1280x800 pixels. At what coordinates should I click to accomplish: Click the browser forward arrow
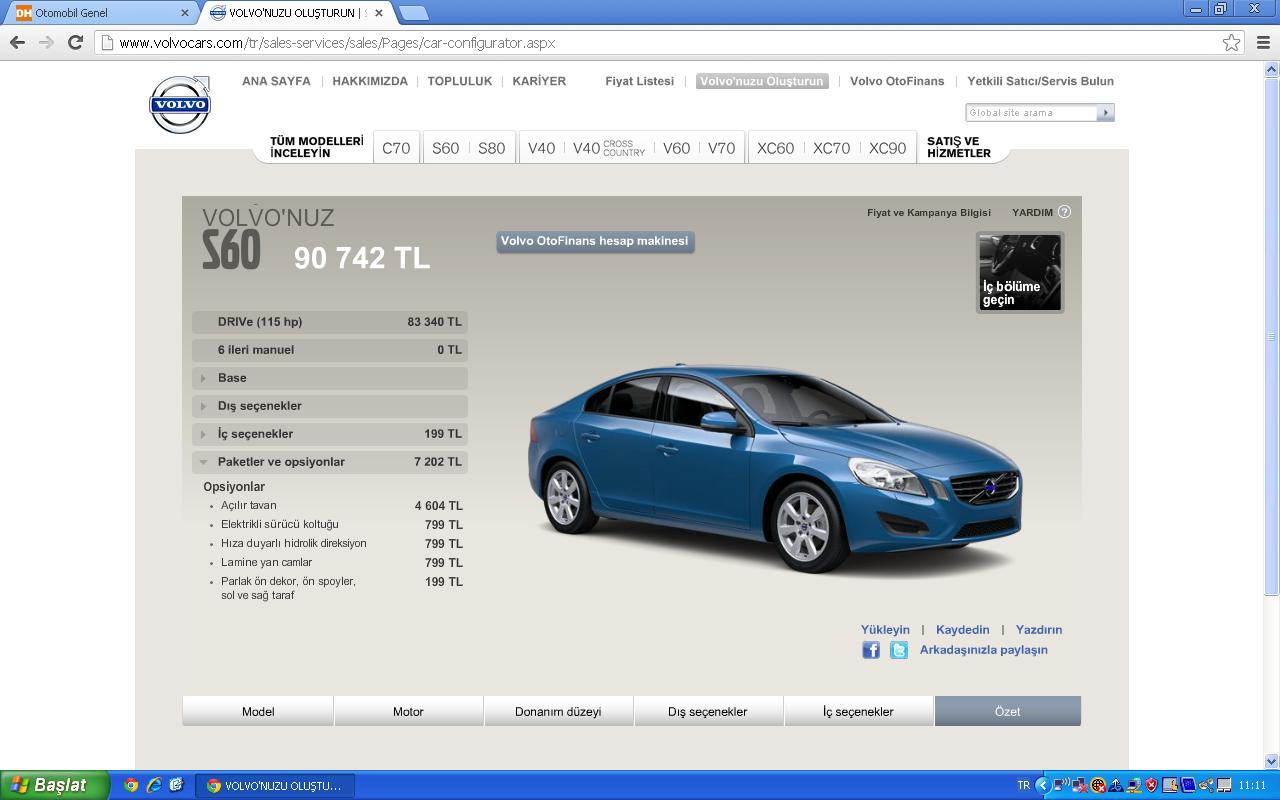pyautogui.click(x=46, y=42)
